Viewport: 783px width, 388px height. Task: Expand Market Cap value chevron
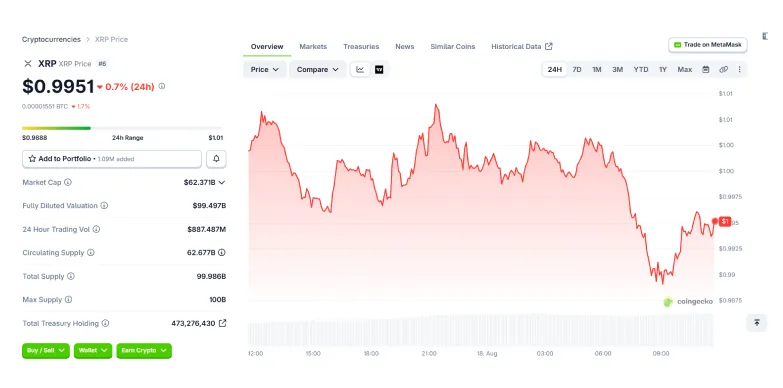pos(222,183)
